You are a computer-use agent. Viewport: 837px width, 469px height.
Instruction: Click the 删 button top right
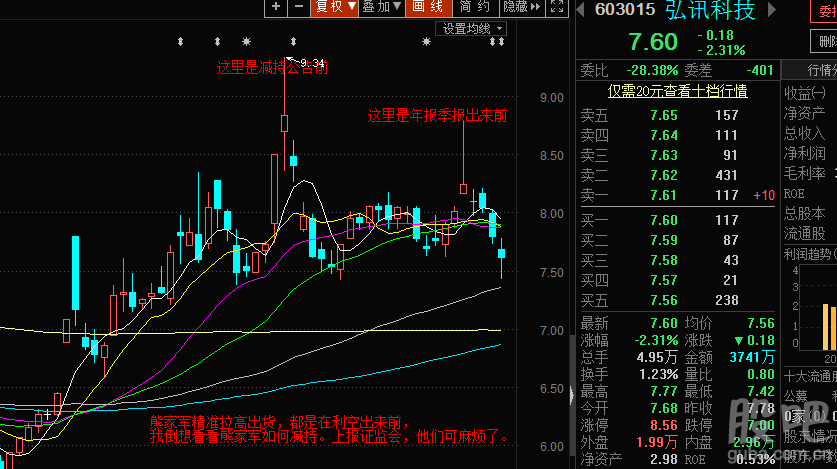pyautogui.click(x=825, y=42)
